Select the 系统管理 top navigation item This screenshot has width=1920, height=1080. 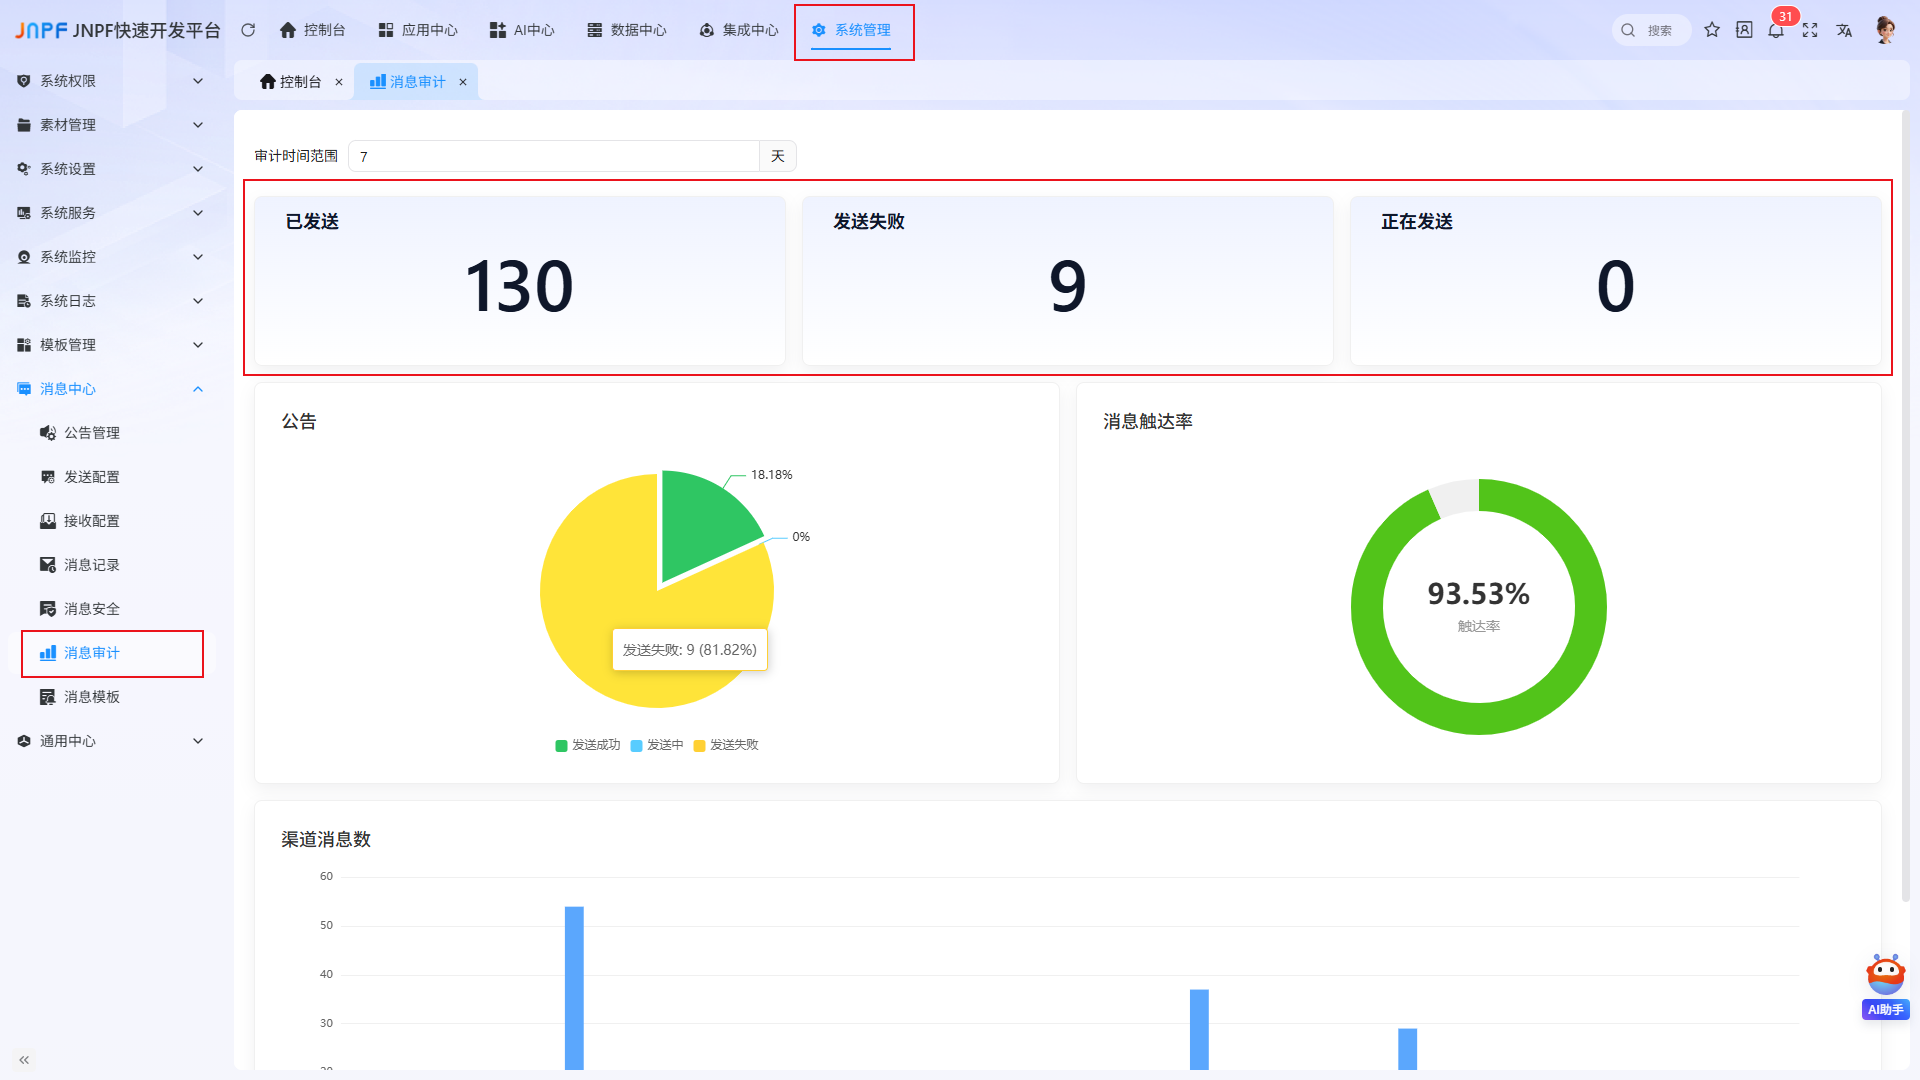coord(851,30)
